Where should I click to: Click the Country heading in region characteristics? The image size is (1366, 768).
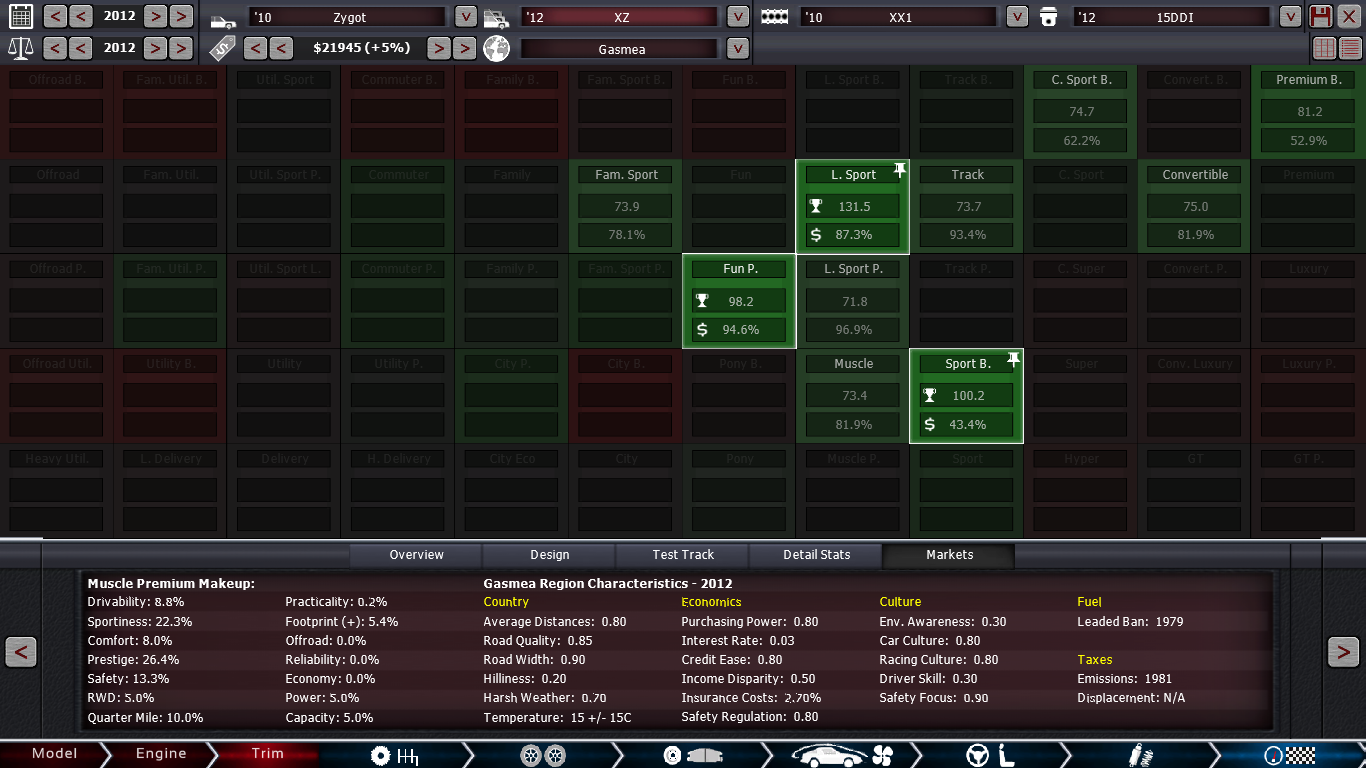pos(506,602)
